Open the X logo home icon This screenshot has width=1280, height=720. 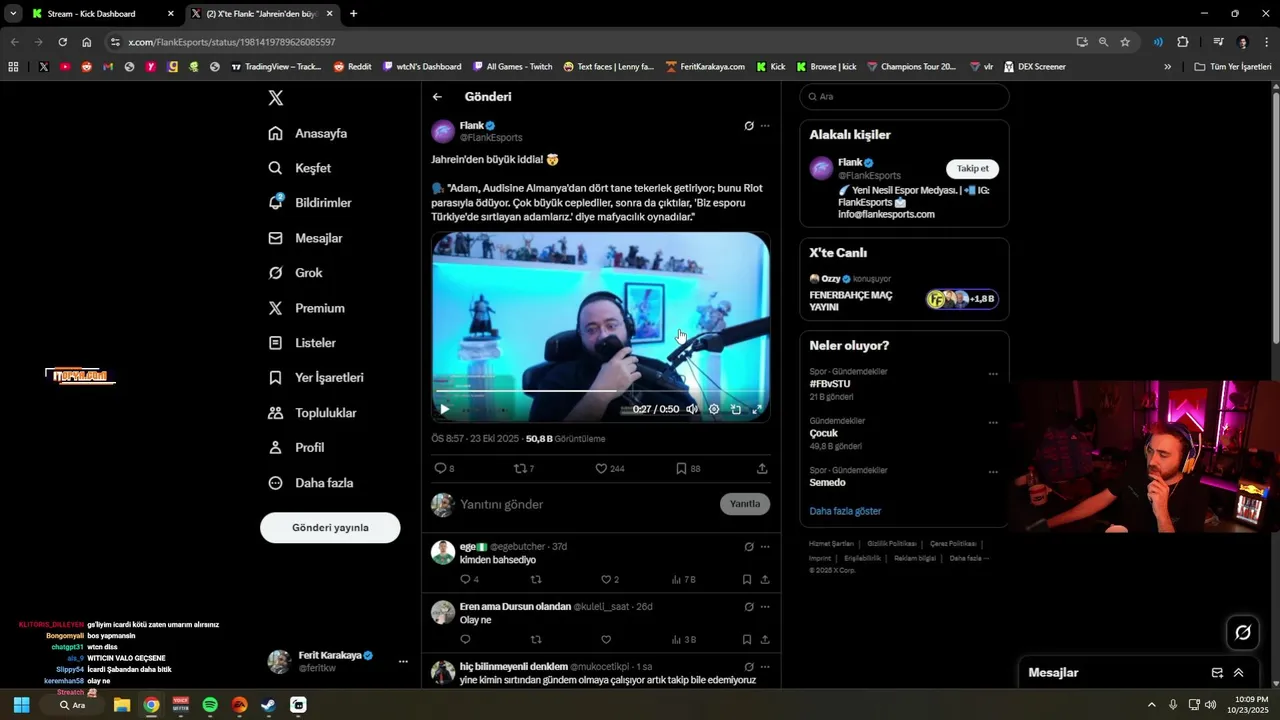click(276, 97)
